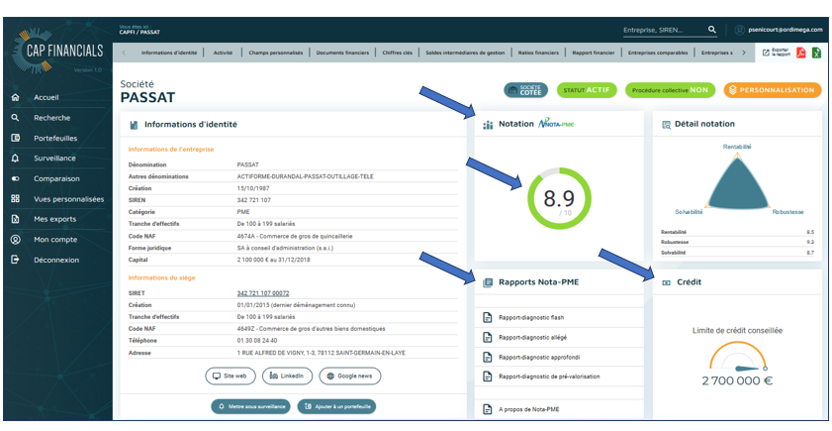Click the Vues personnalisées grid icon
This screenshot has height=431, width=832.
point(15,199)
